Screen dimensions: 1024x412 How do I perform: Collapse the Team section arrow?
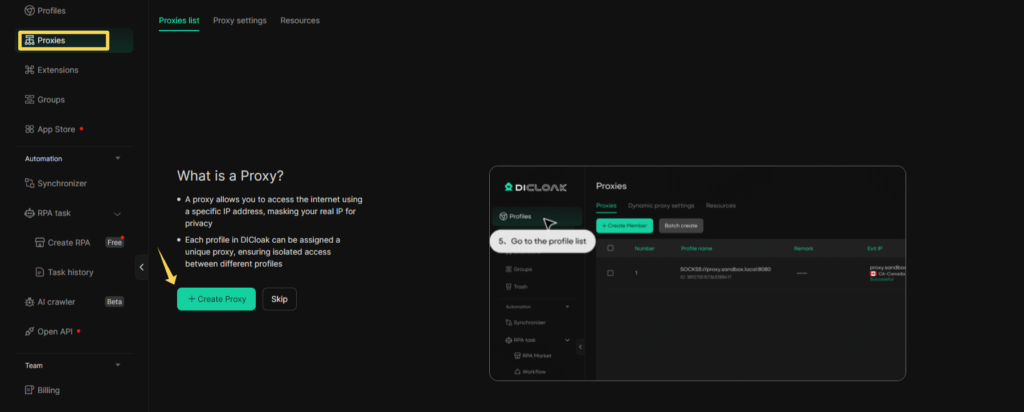118,365
